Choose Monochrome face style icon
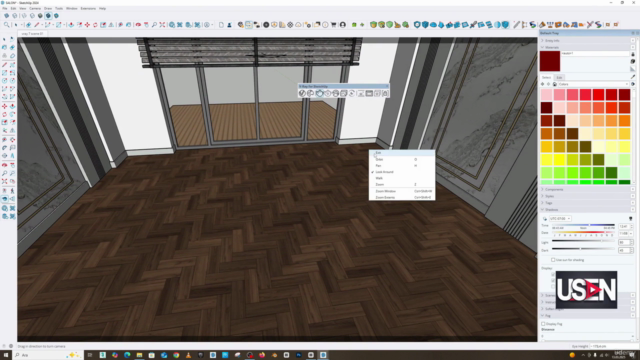The image size is (640, 360). (56, 16)
